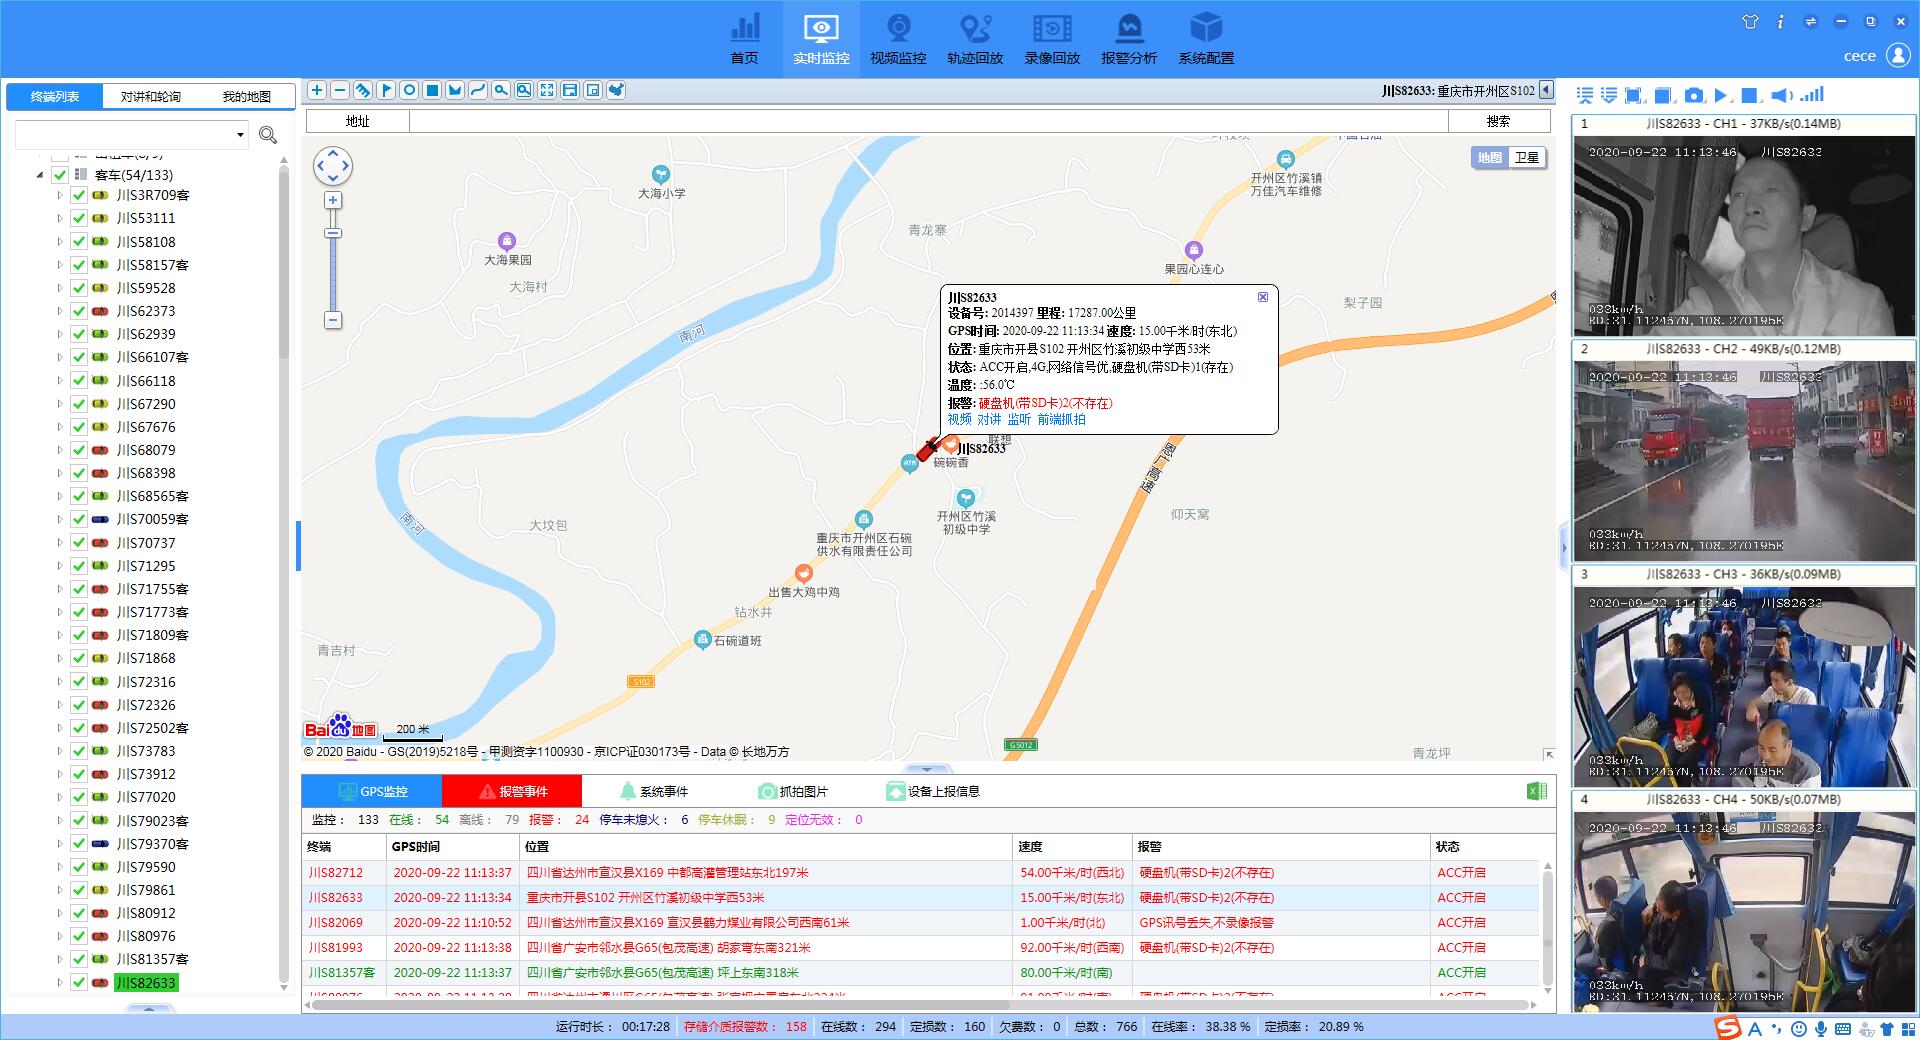
Task: Uncheck the 川S70737 checkbox
Action: click(79, 543)
